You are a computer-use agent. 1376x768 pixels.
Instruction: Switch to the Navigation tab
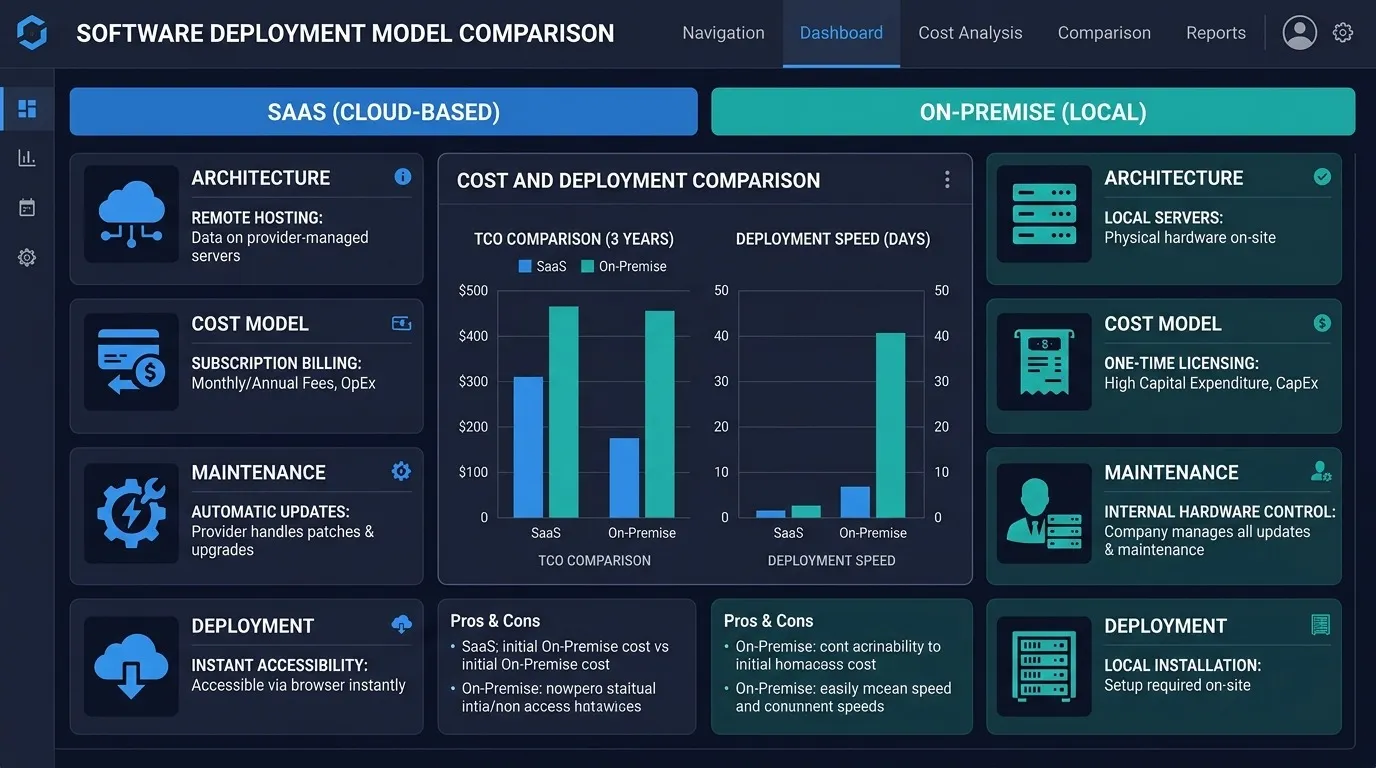(723, 33)
